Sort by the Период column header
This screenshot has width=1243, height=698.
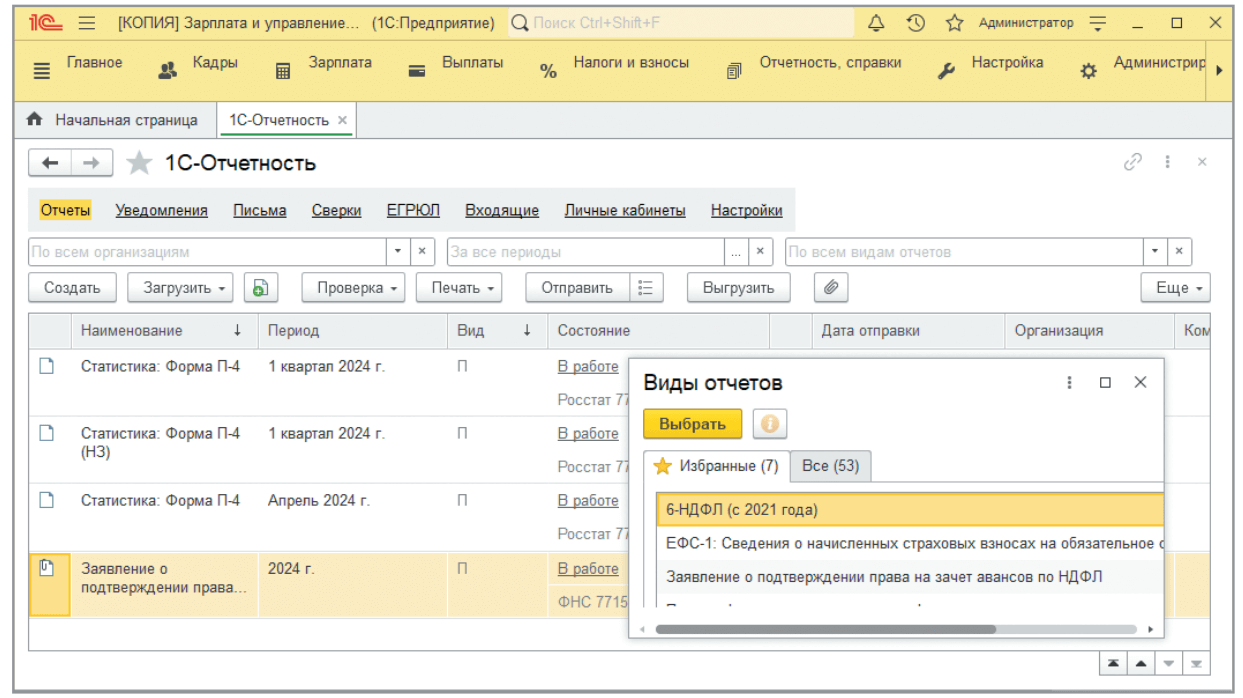pyautogui.click(x=352, y=331)
